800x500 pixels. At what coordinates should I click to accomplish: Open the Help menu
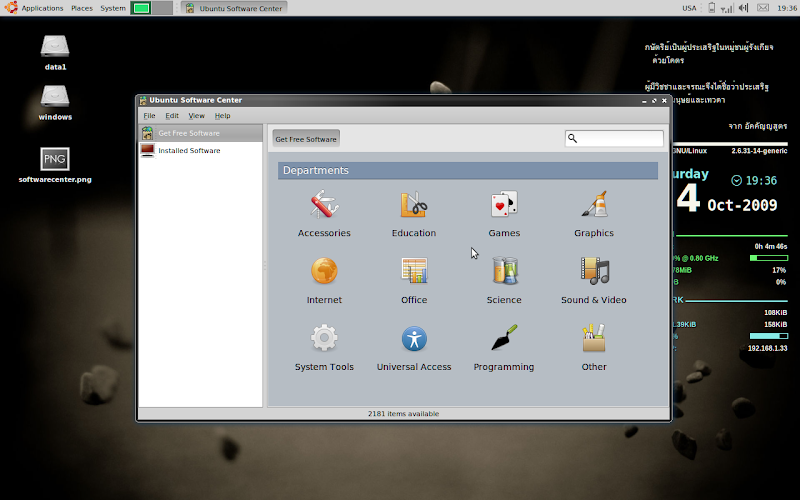222,116
